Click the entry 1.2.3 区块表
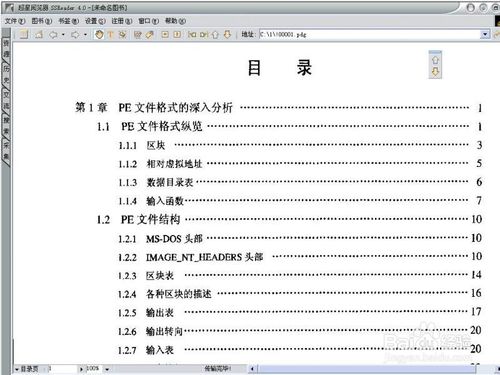This screenshot has width=500, height=375. coord(146,276)
